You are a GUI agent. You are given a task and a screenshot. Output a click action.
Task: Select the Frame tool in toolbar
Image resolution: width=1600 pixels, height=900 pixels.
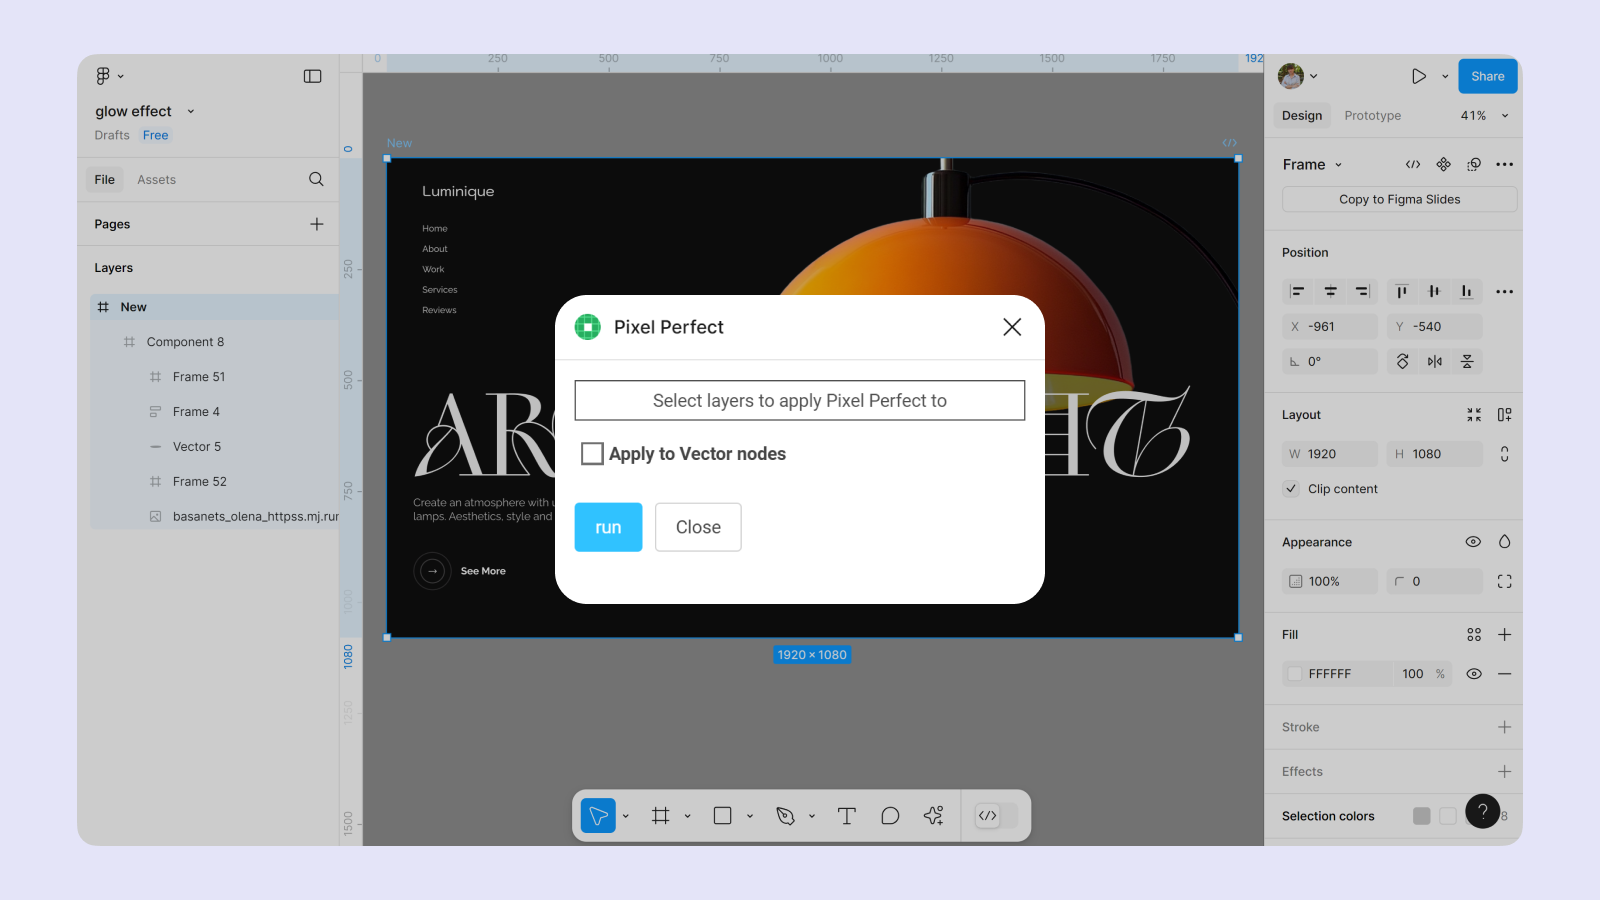[661, 816]
